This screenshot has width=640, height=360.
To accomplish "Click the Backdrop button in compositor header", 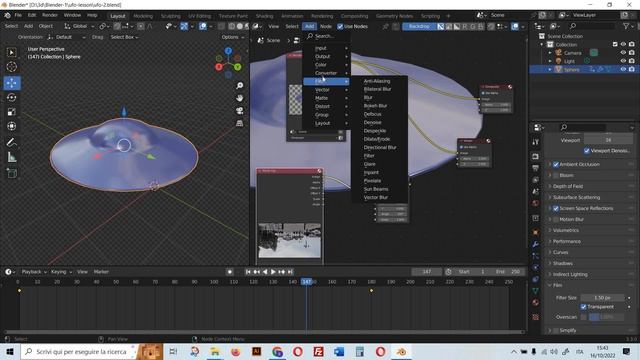I will coord(419,27).
